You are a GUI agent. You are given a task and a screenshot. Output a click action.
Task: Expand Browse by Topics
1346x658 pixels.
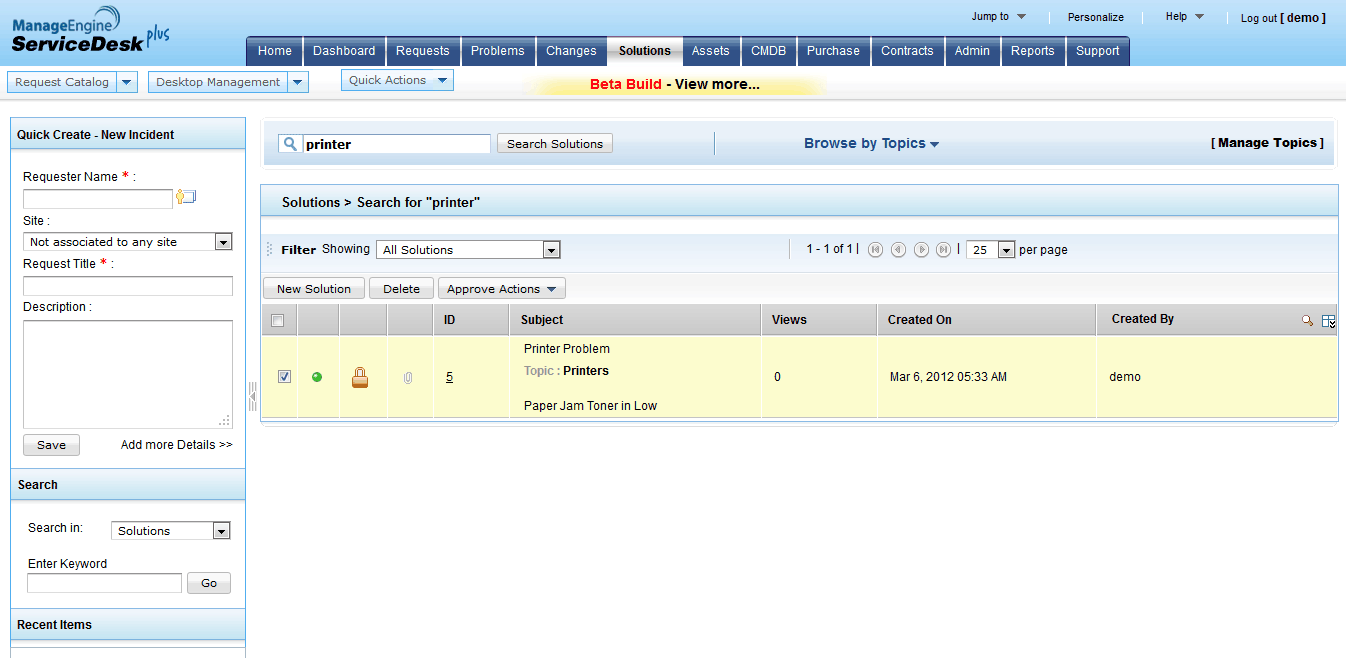tap(871, 143)
